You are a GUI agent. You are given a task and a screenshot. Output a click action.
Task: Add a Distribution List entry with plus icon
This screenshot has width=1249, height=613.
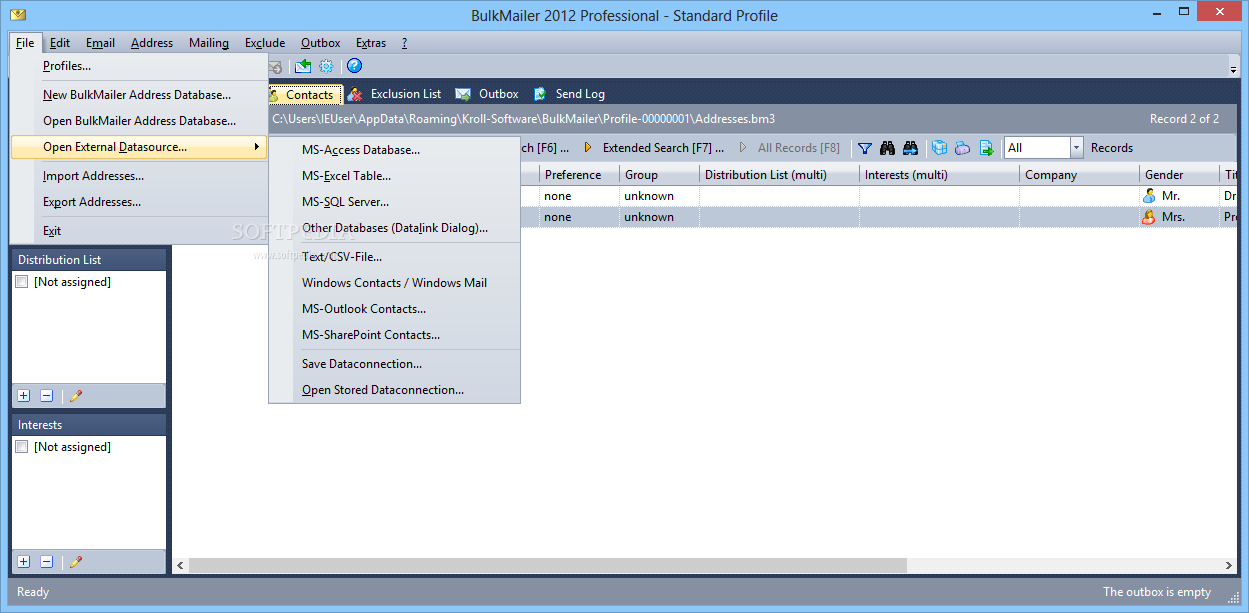[x=24, y=396]
